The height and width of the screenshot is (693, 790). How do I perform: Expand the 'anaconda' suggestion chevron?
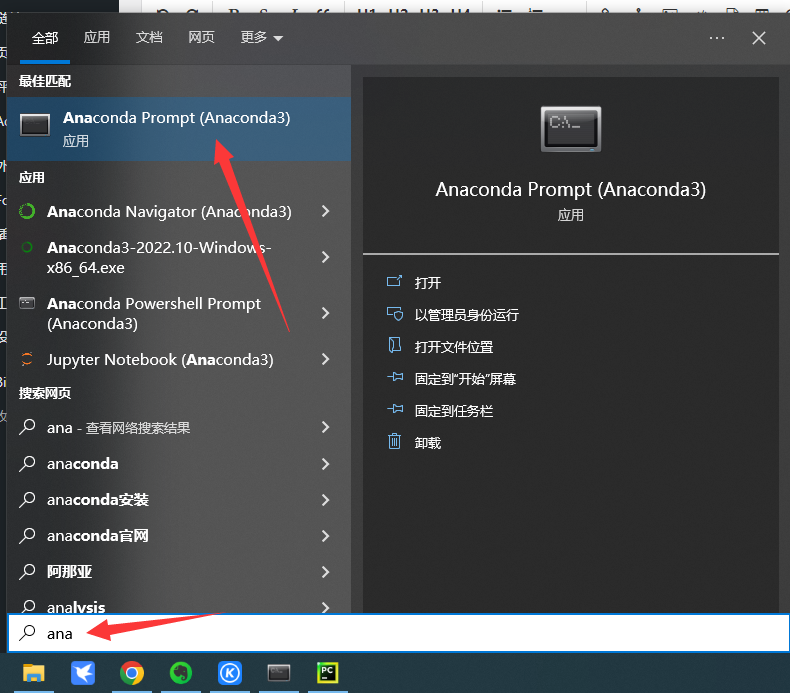pos(325,464)
